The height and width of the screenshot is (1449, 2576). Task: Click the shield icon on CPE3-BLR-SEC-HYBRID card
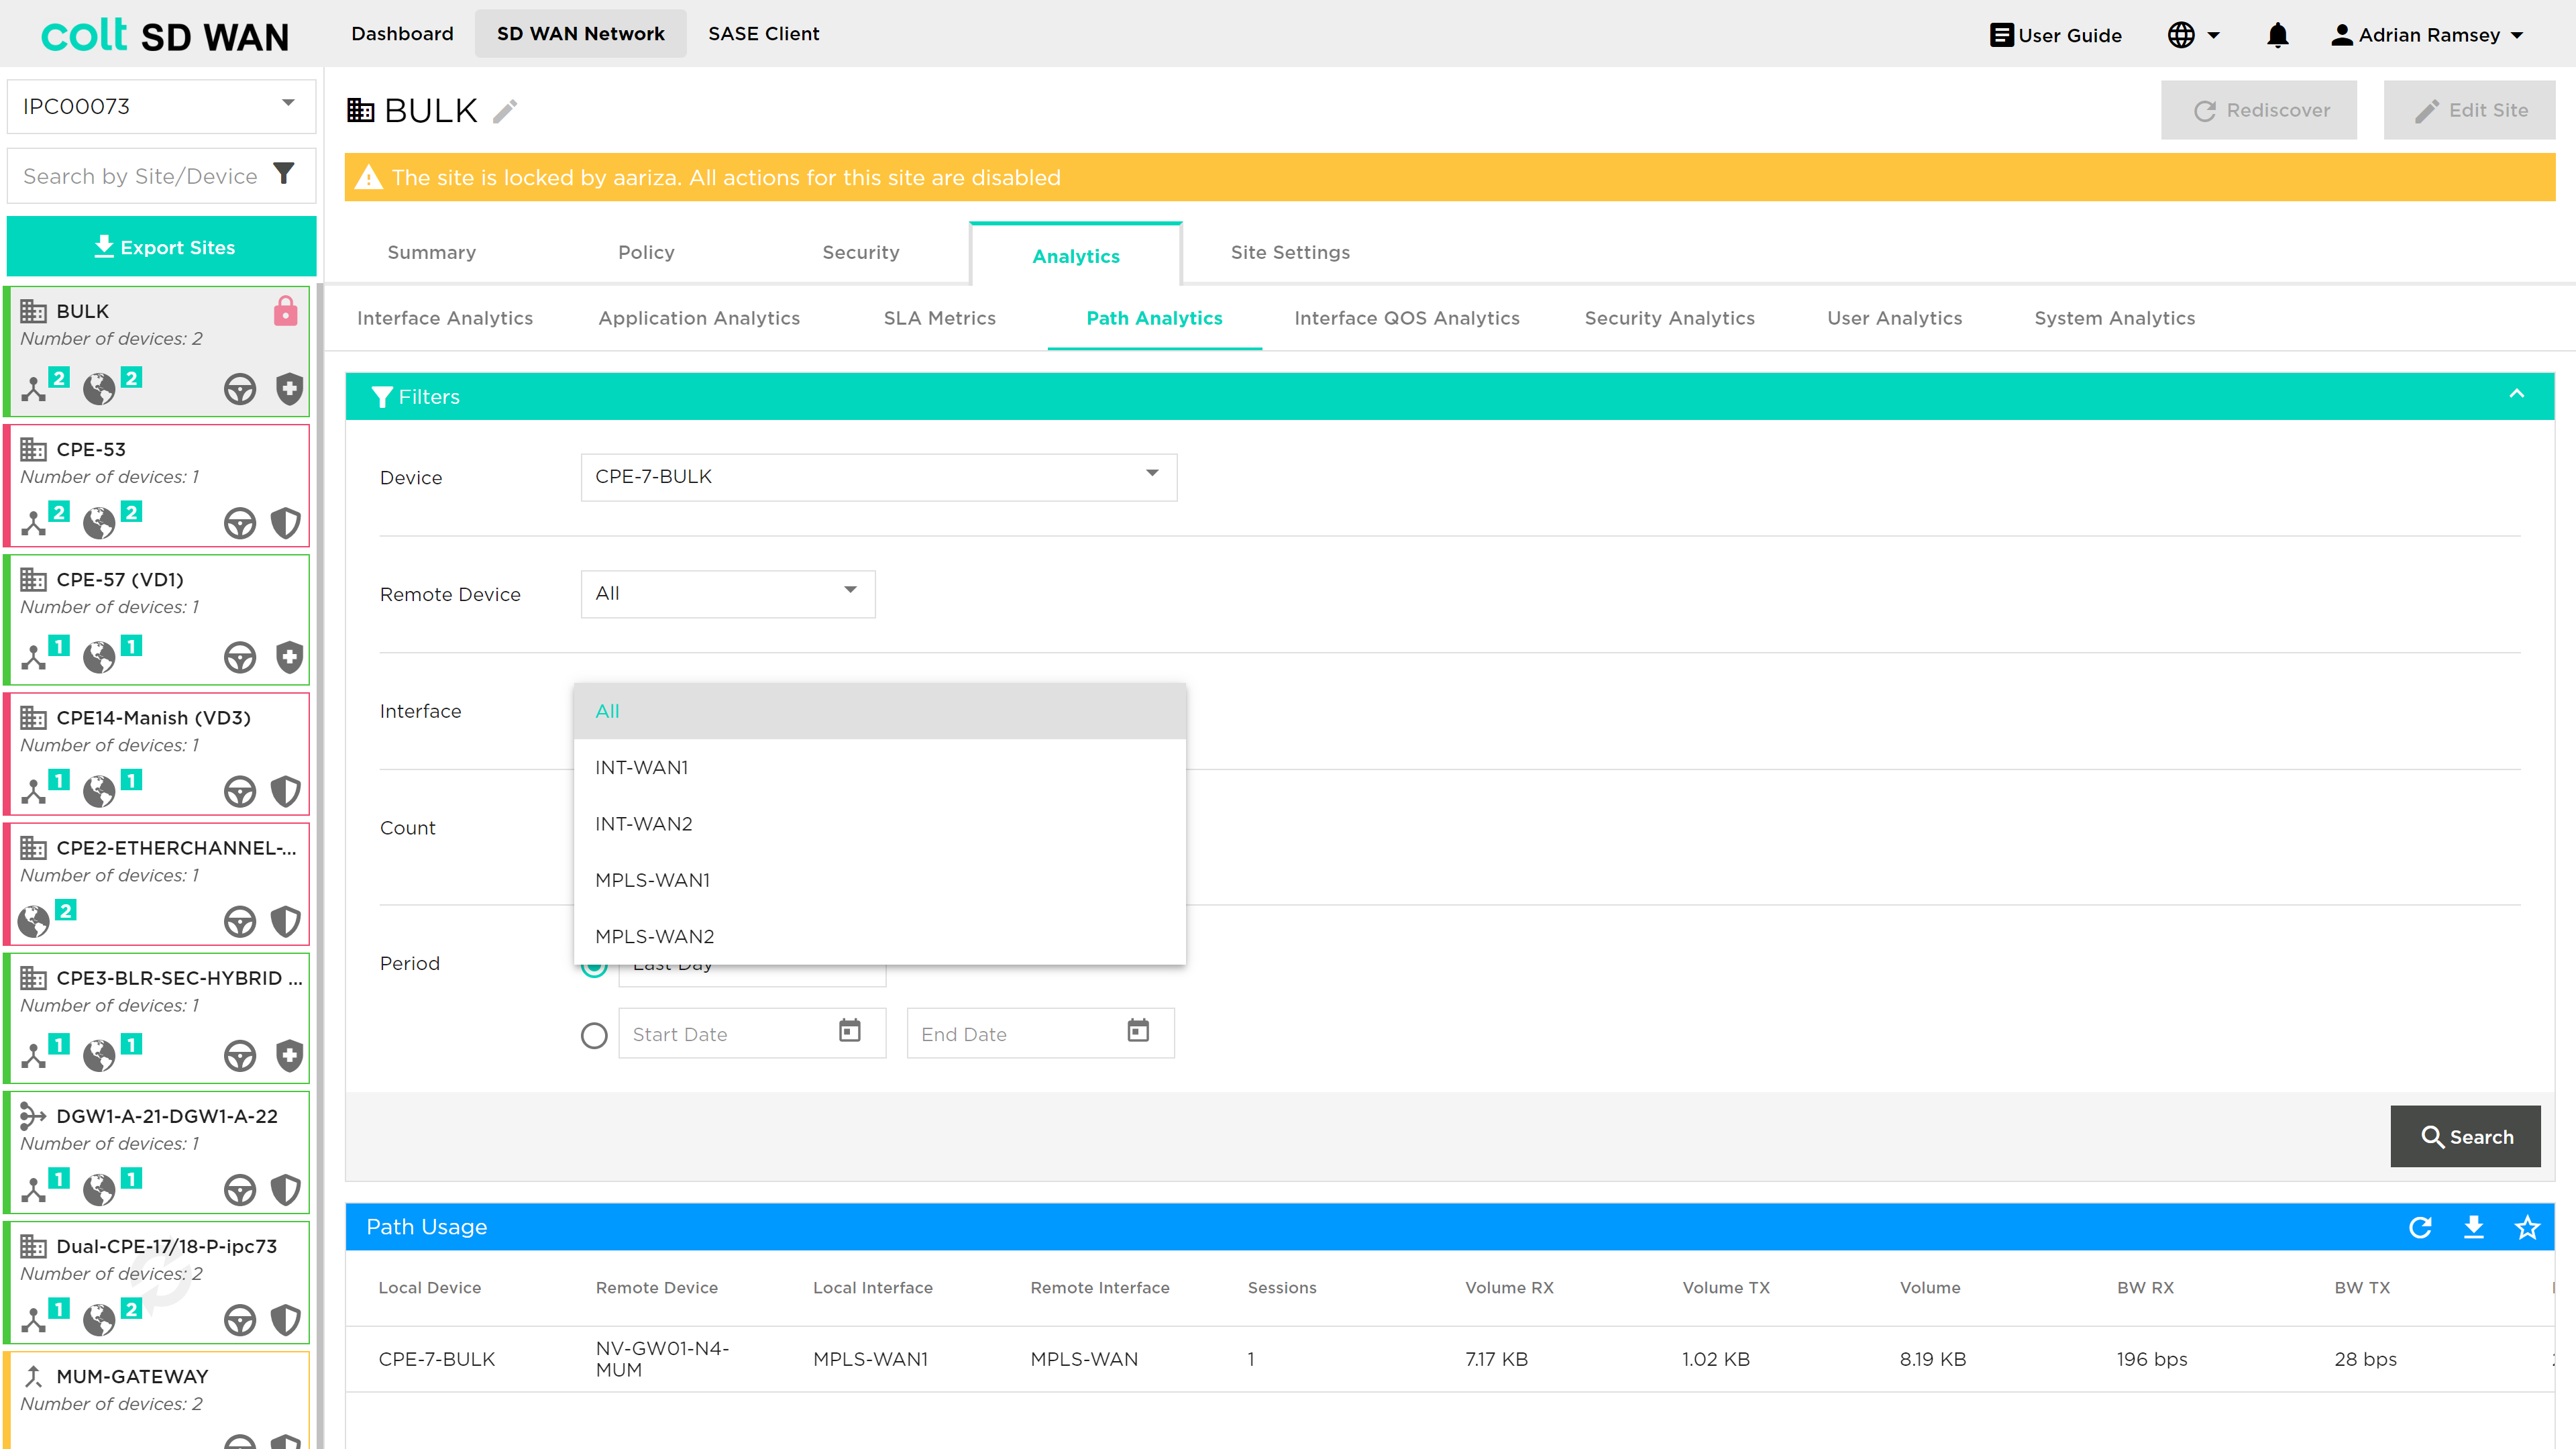pos(289,1055)
